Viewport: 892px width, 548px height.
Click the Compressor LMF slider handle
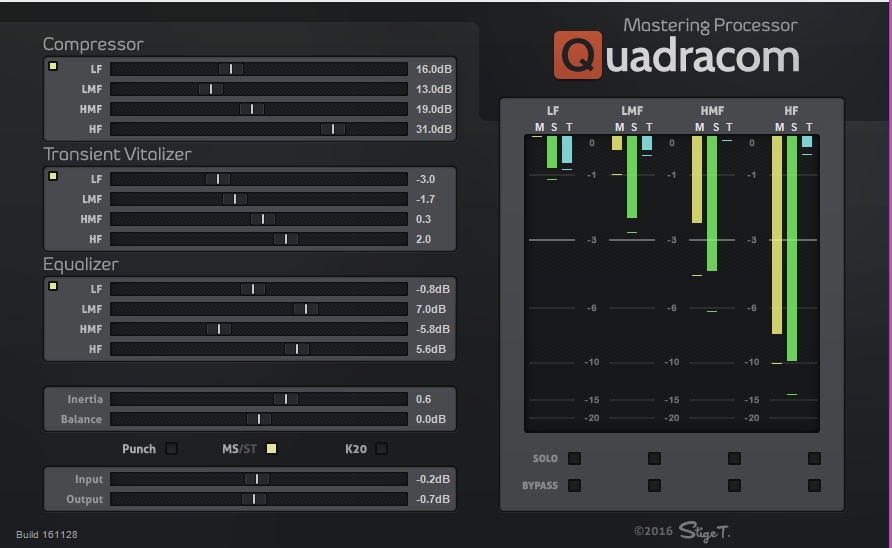tap(211, 89)
